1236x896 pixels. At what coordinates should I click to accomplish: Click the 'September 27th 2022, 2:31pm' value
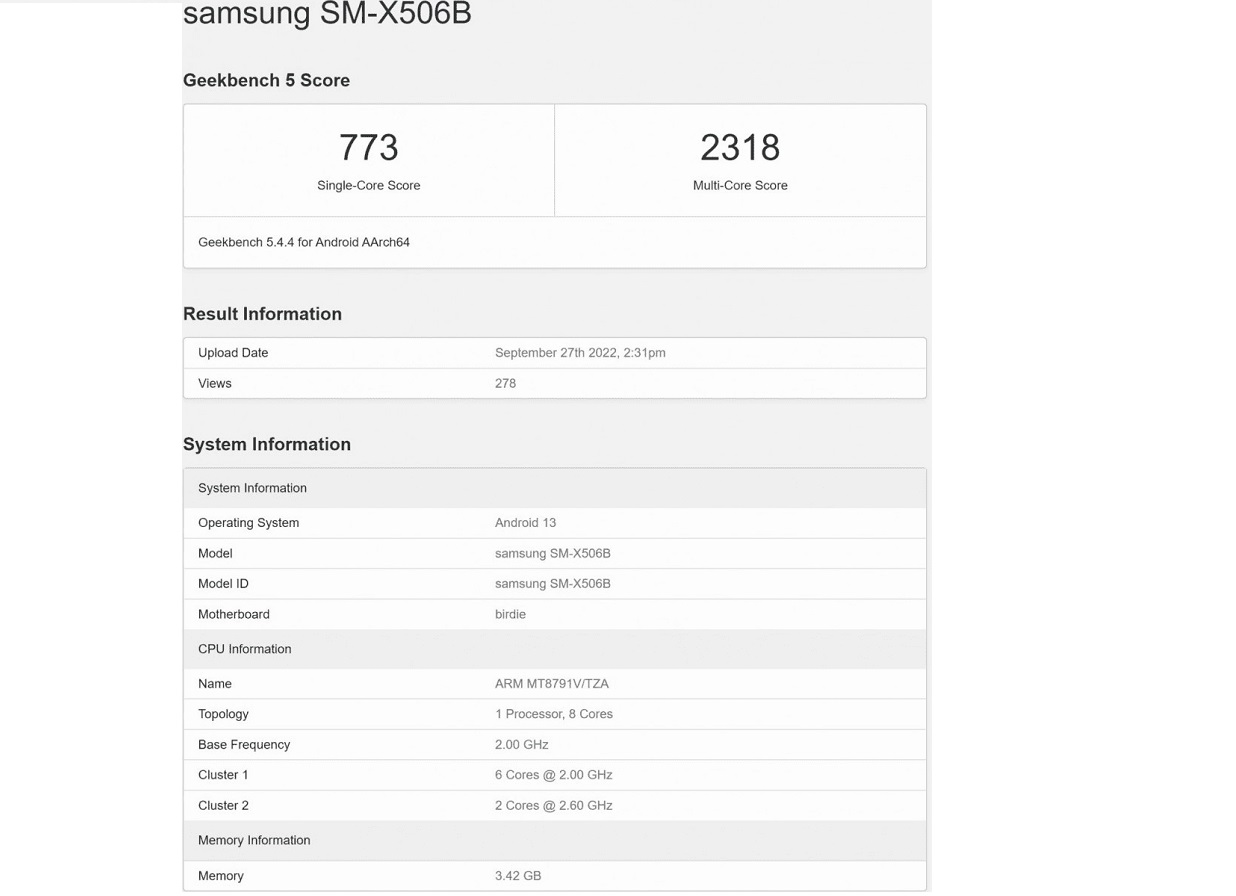(x=580, y=353)
